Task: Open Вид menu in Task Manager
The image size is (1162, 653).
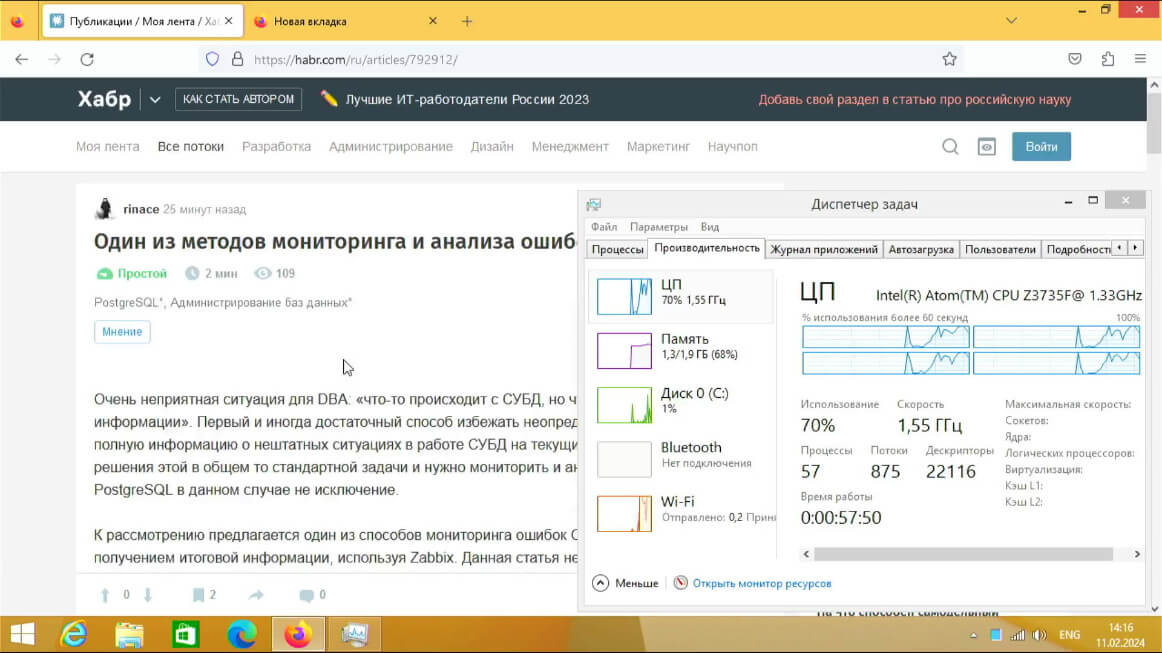Action: 710,227
